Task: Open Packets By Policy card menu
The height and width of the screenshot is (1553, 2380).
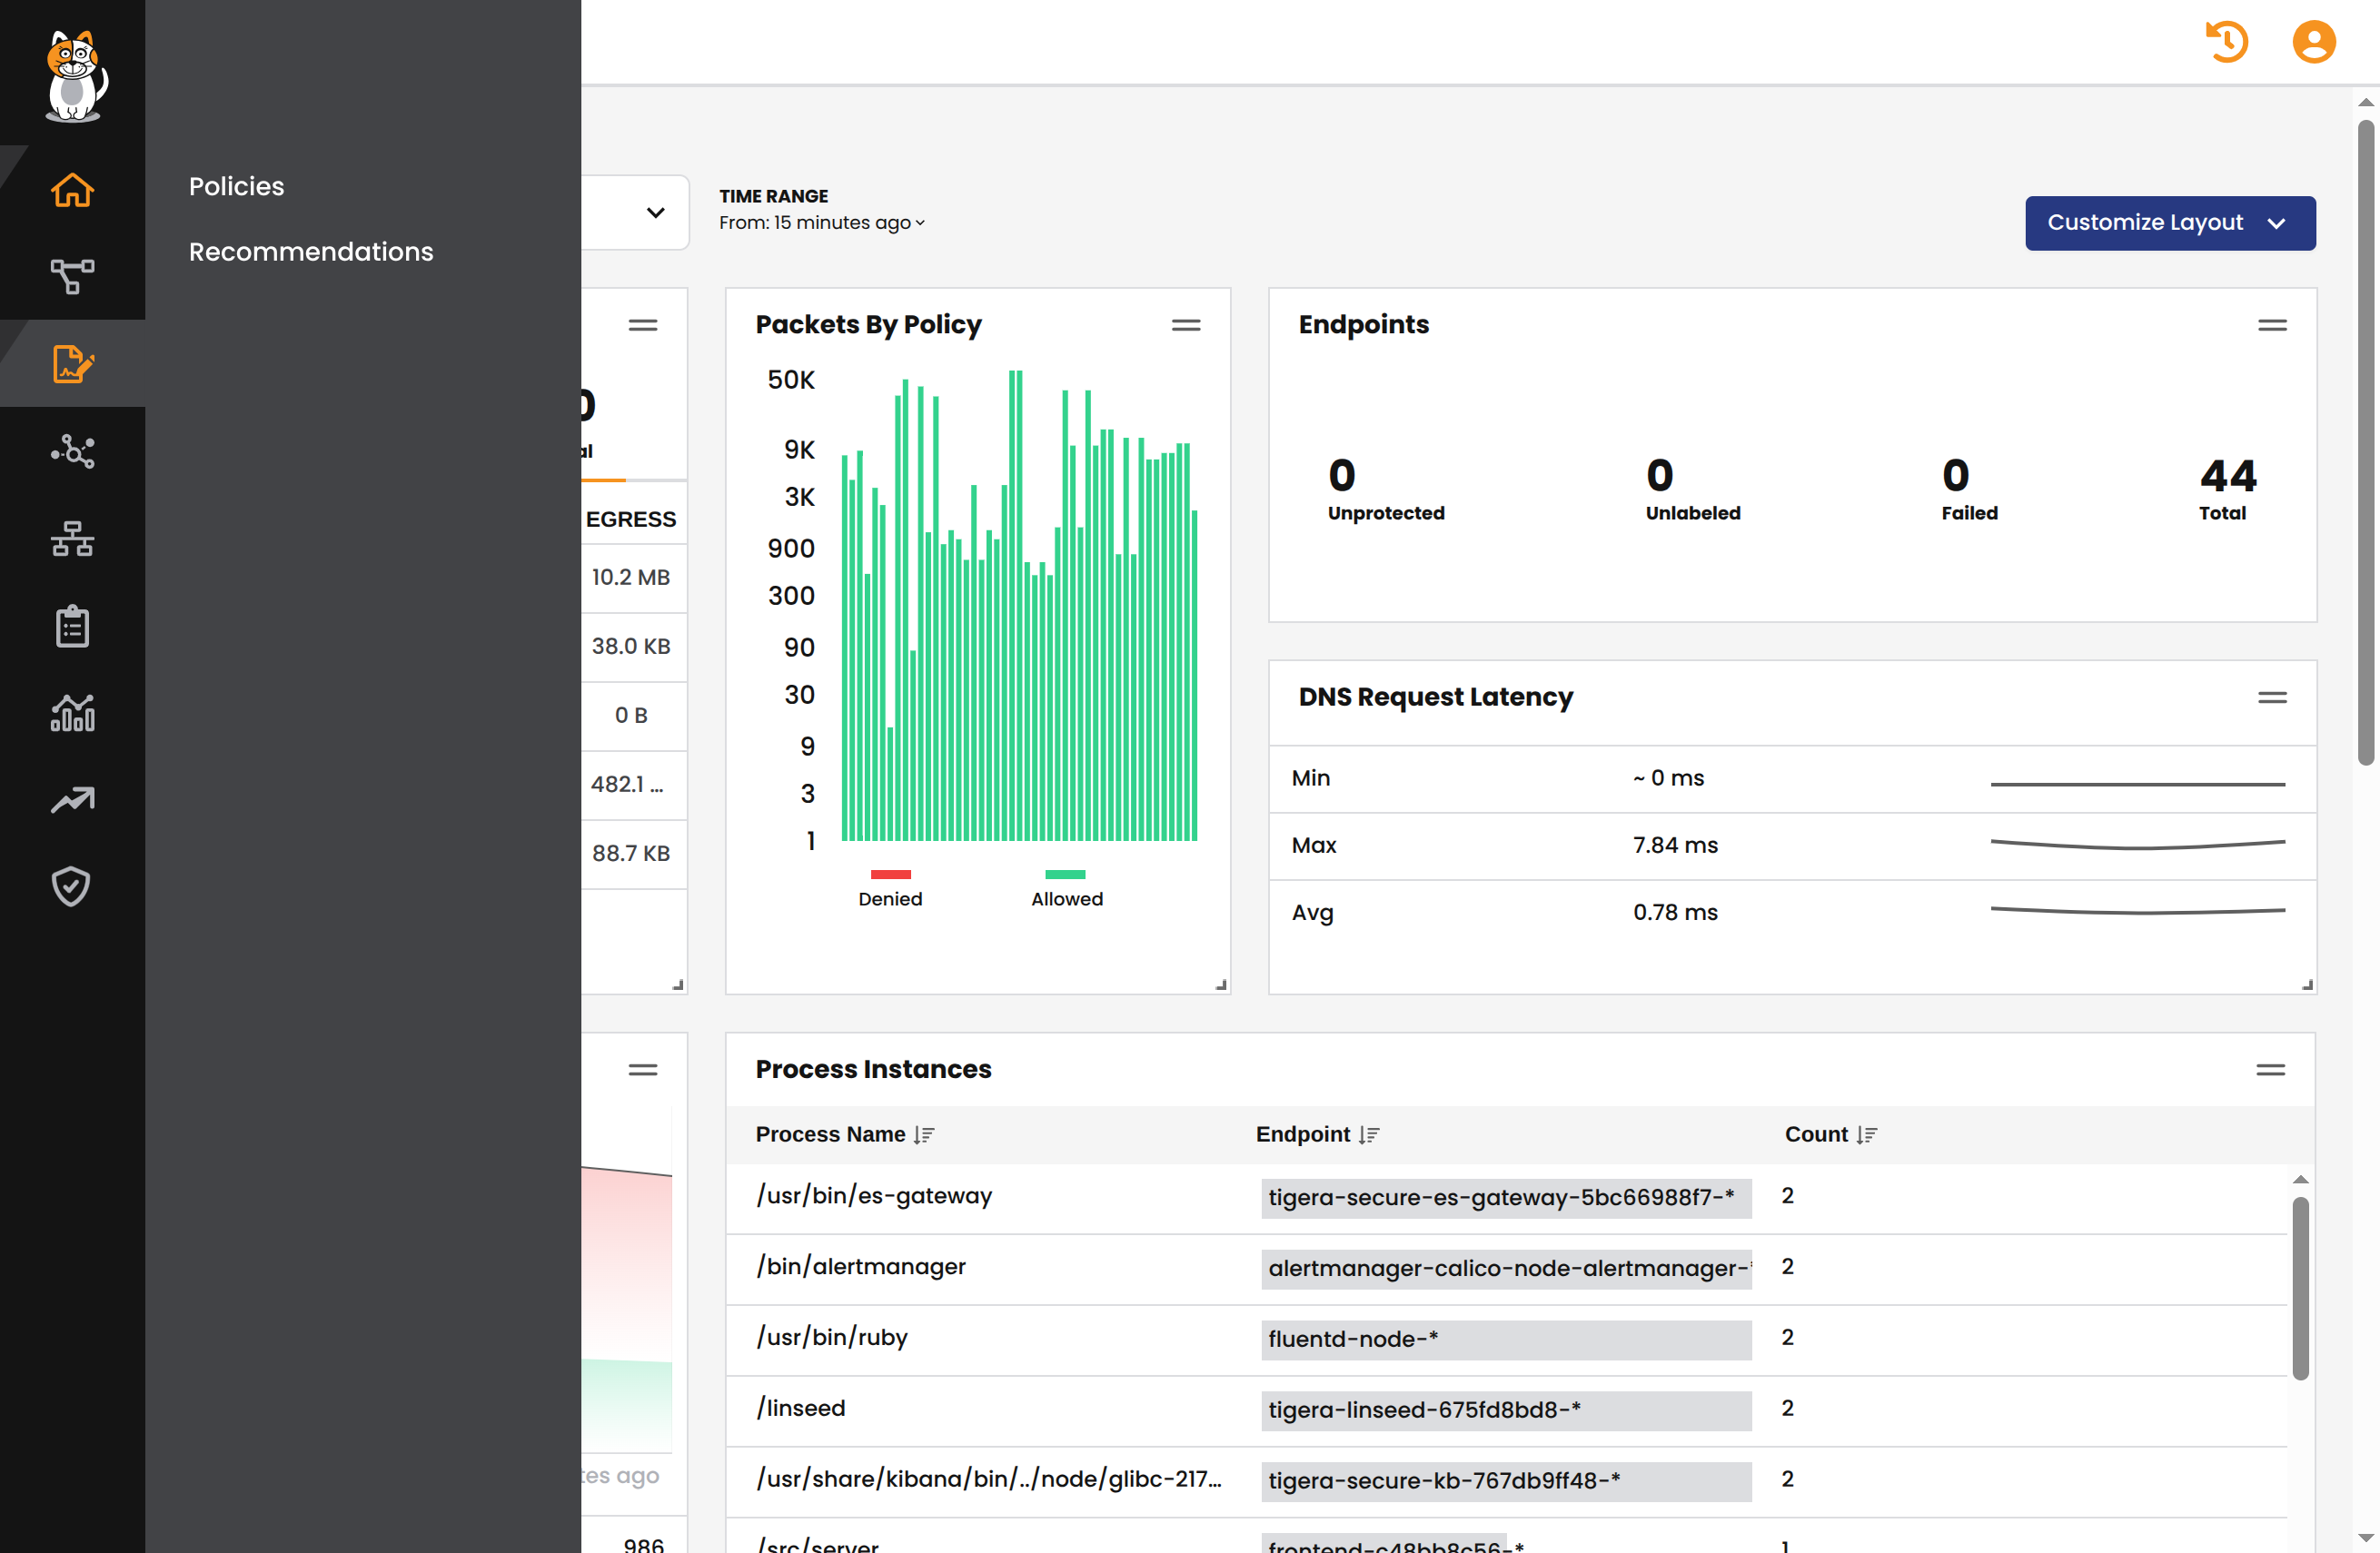Action: tap(1186, 325)
